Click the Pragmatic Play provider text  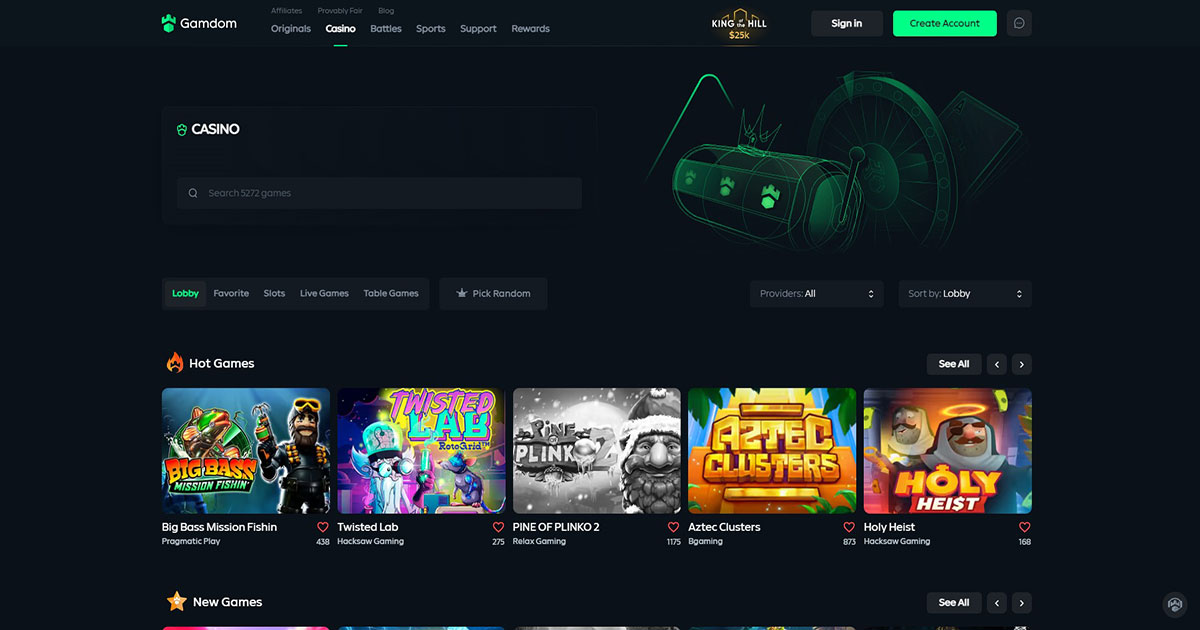click(x=191, y=542)
